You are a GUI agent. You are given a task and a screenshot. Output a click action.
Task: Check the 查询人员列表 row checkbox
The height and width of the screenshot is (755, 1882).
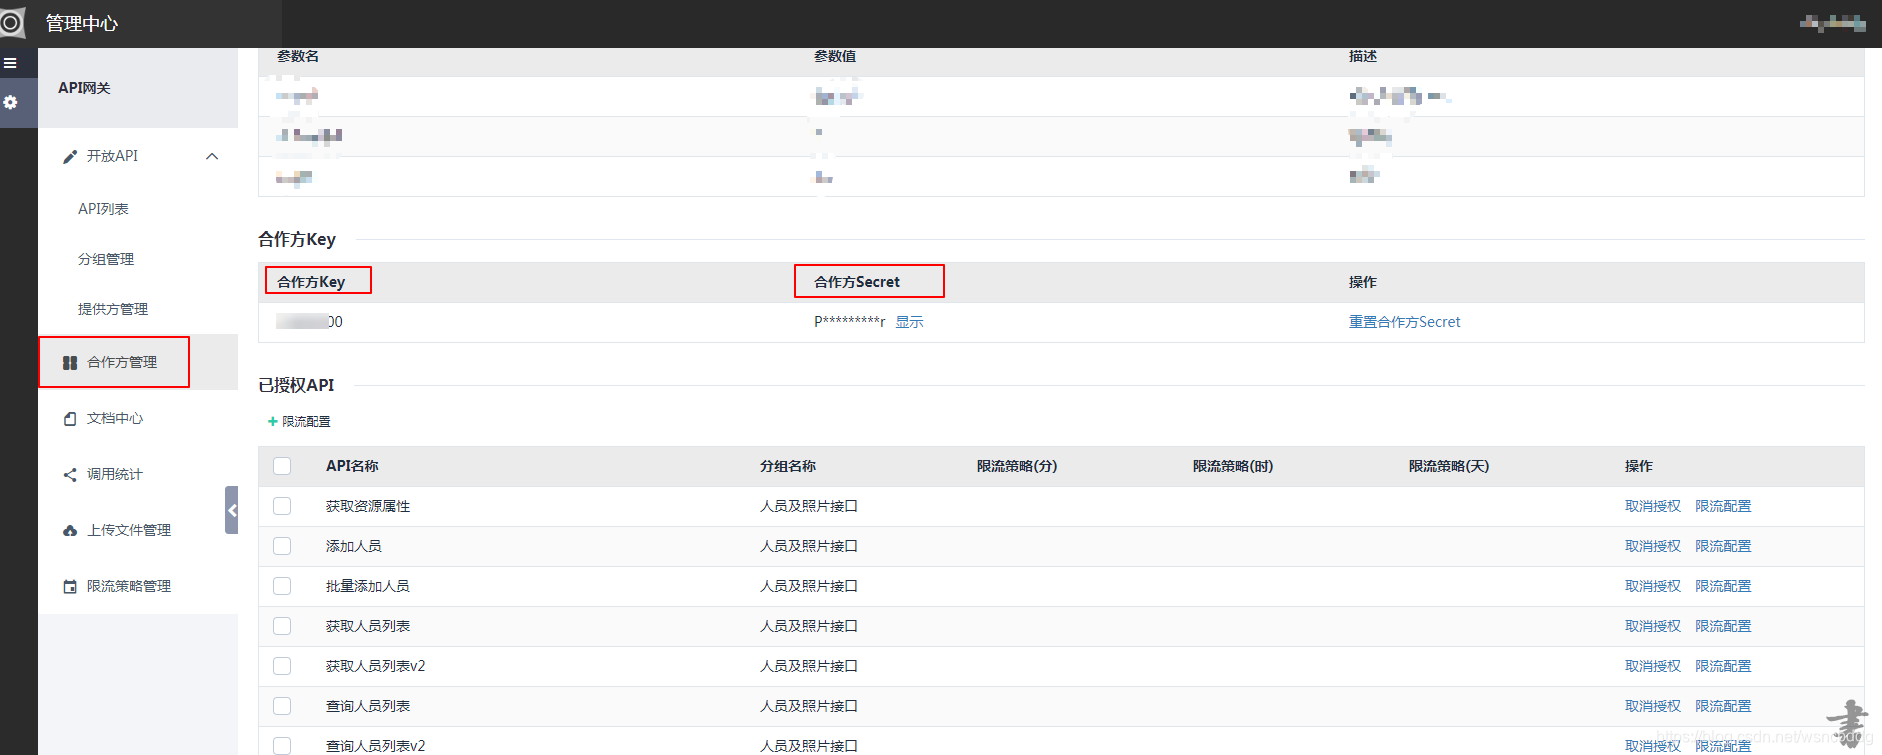click(282, 706)
